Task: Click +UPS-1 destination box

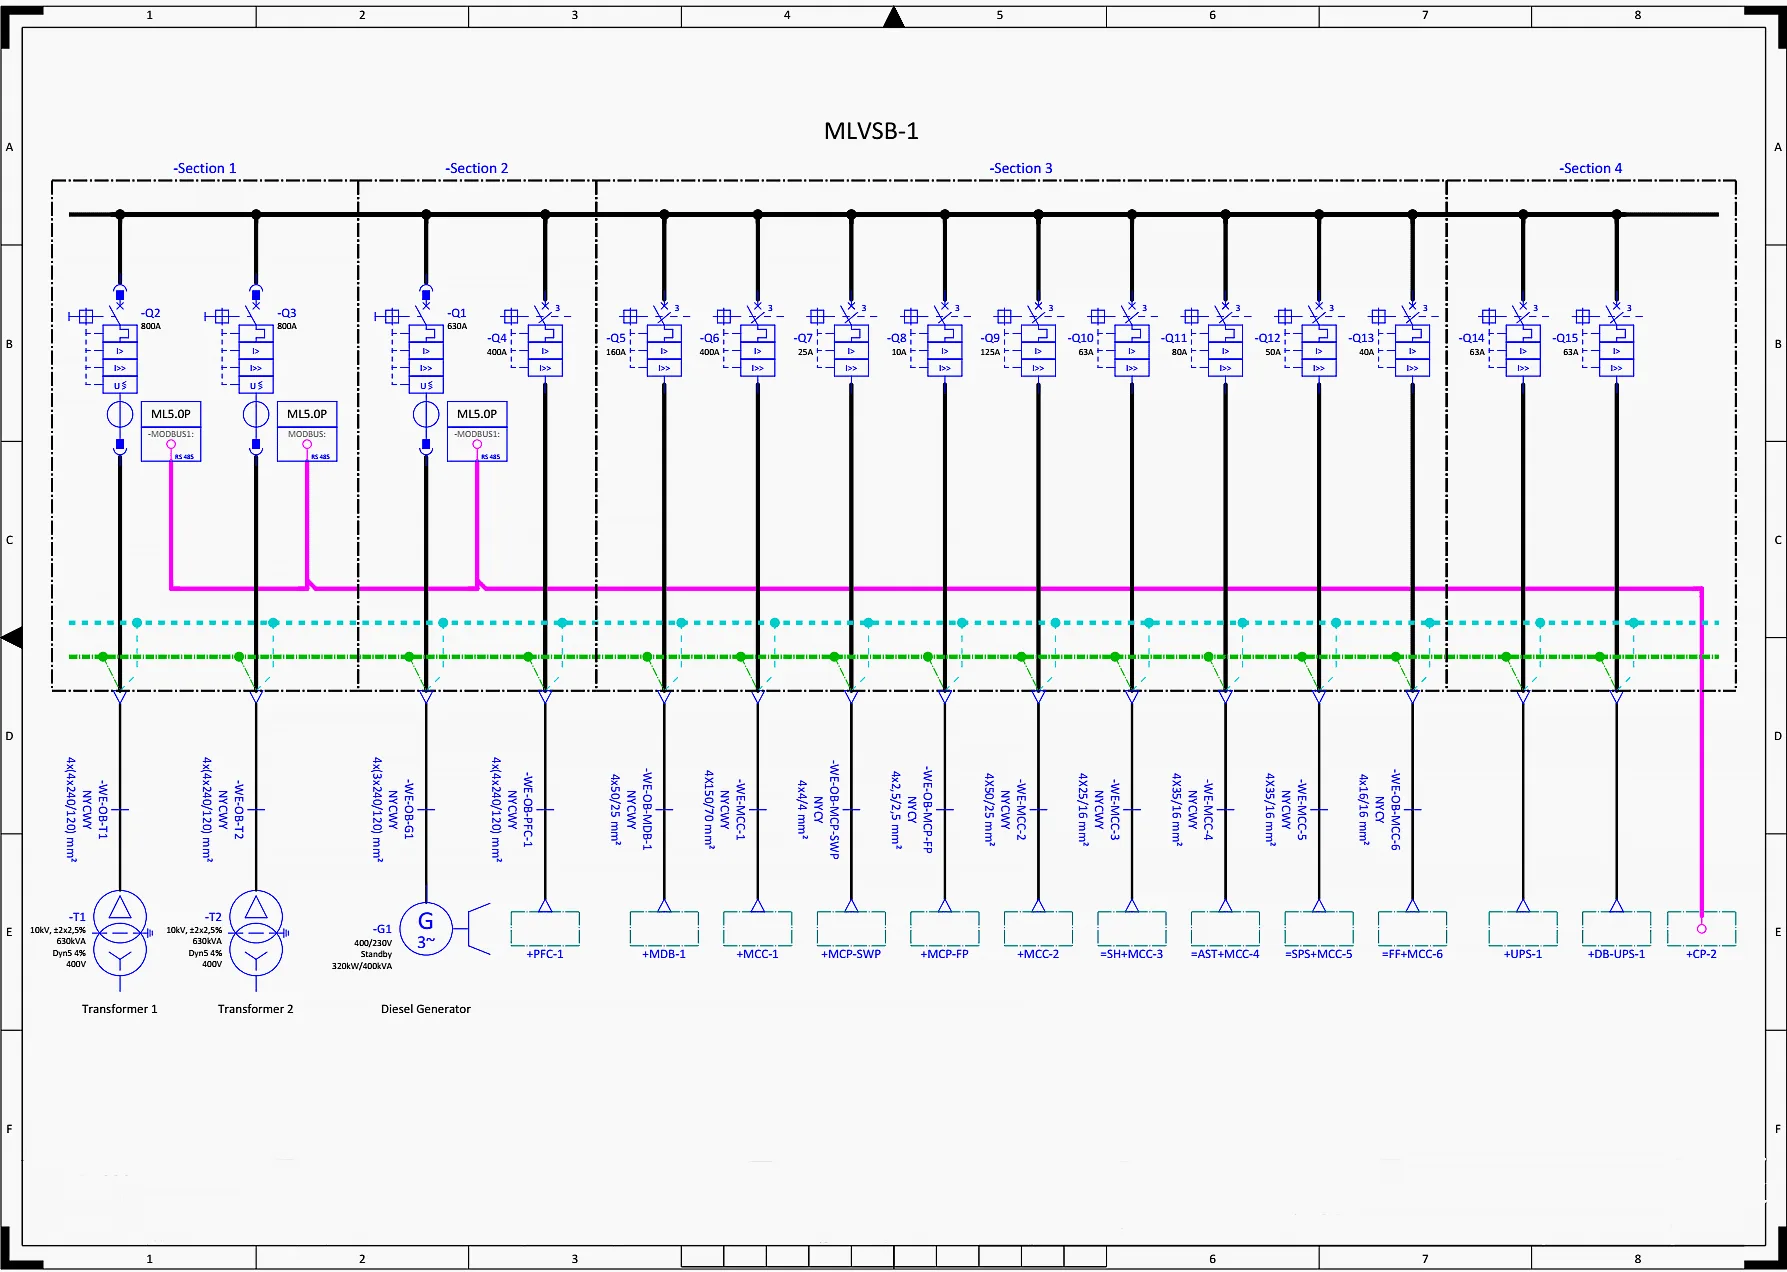Action: [1523, 929]
